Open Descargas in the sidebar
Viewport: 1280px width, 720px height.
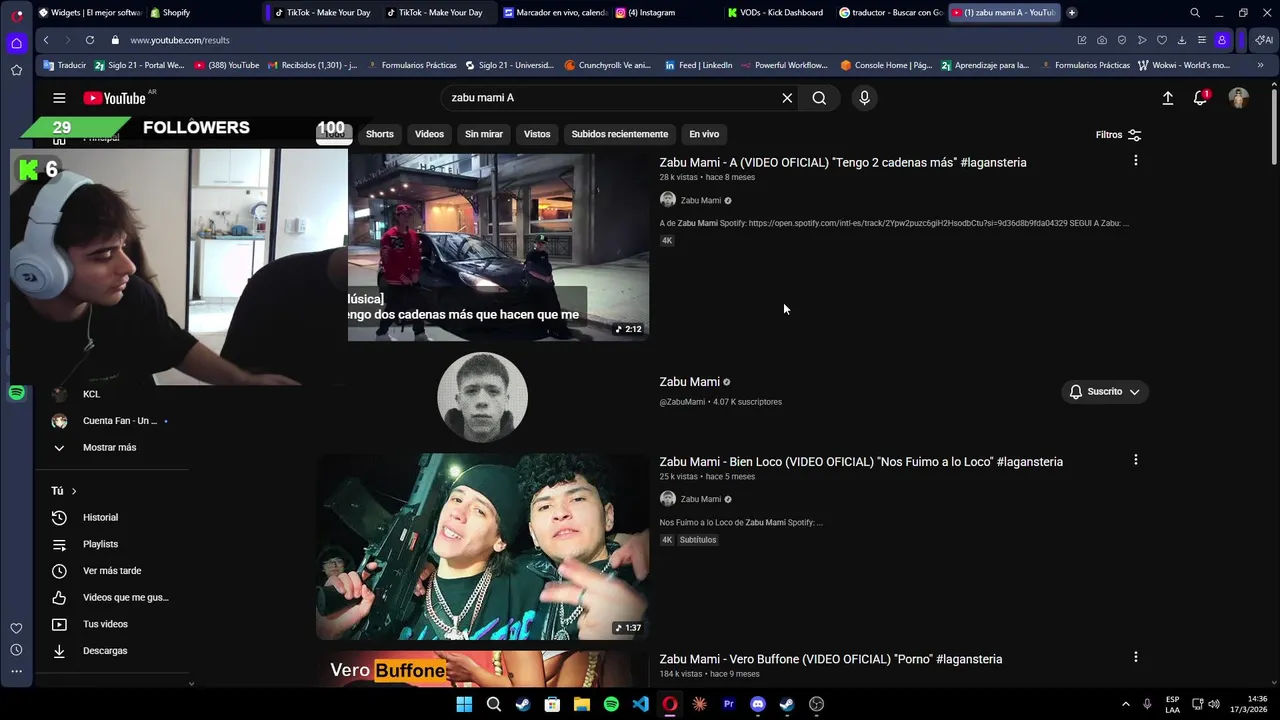[105, 651]
